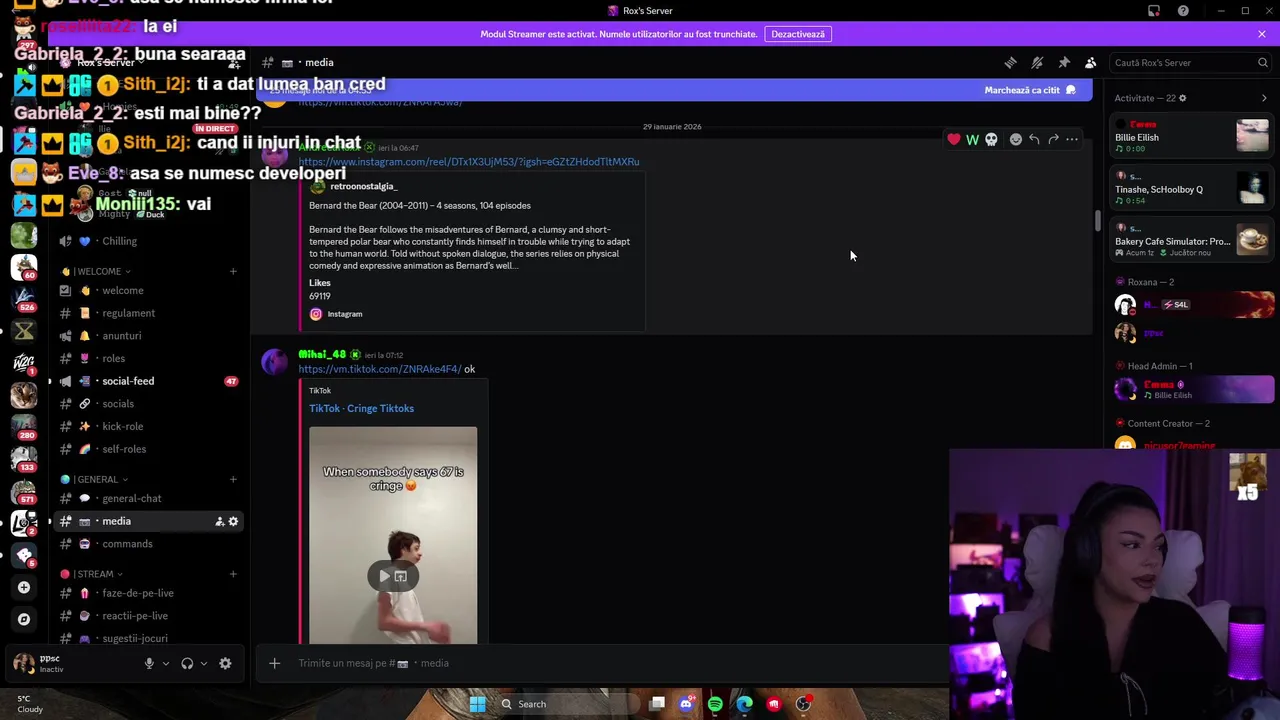Open Billie Eilish activity card
The width and height of the screenshot is (1280, 720).
pyautogui.click(x=1193, y=135)
